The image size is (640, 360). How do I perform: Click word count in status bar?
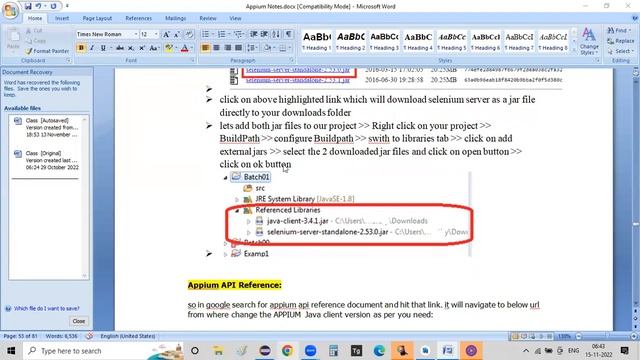click(62, 336)
